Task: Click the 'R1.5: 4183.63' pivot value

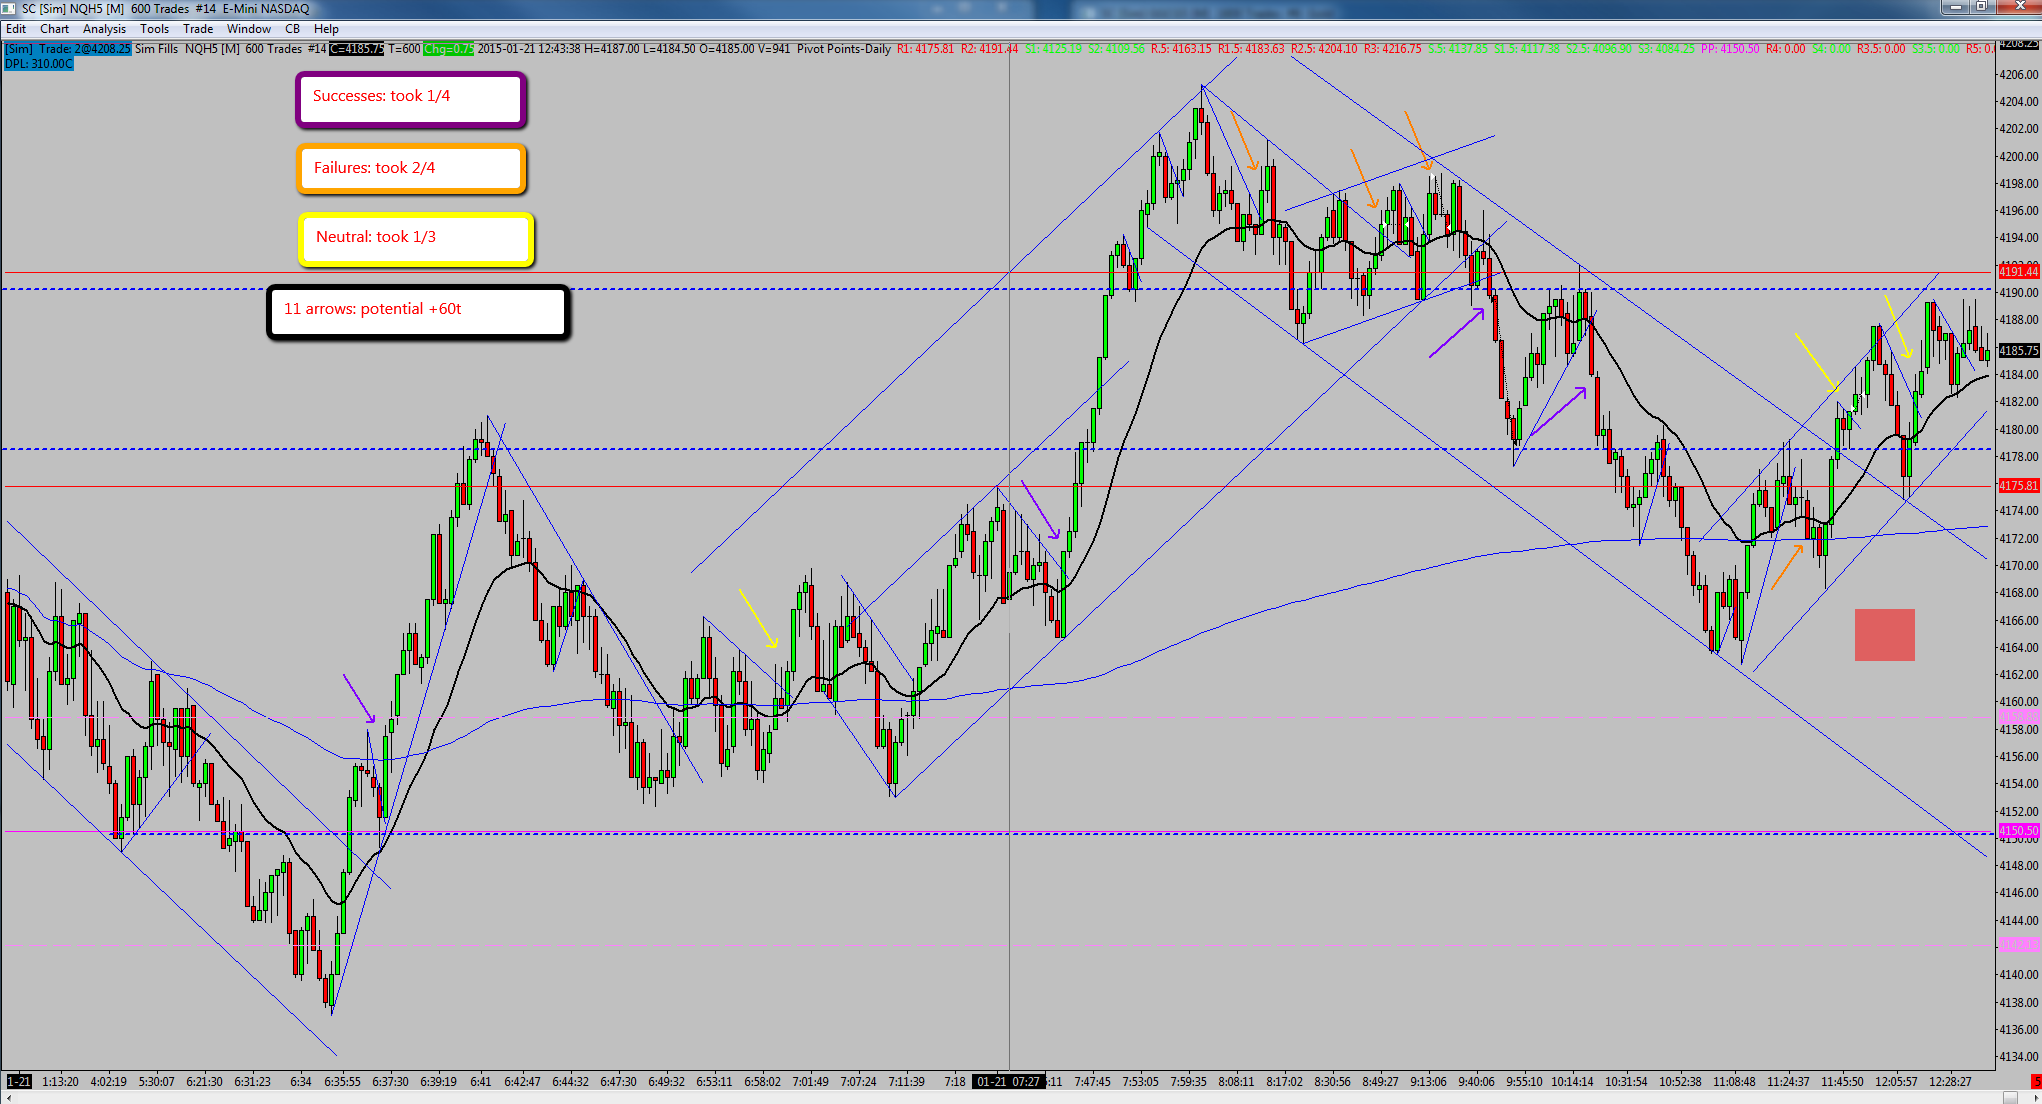Action: (x=1250, y=49)
